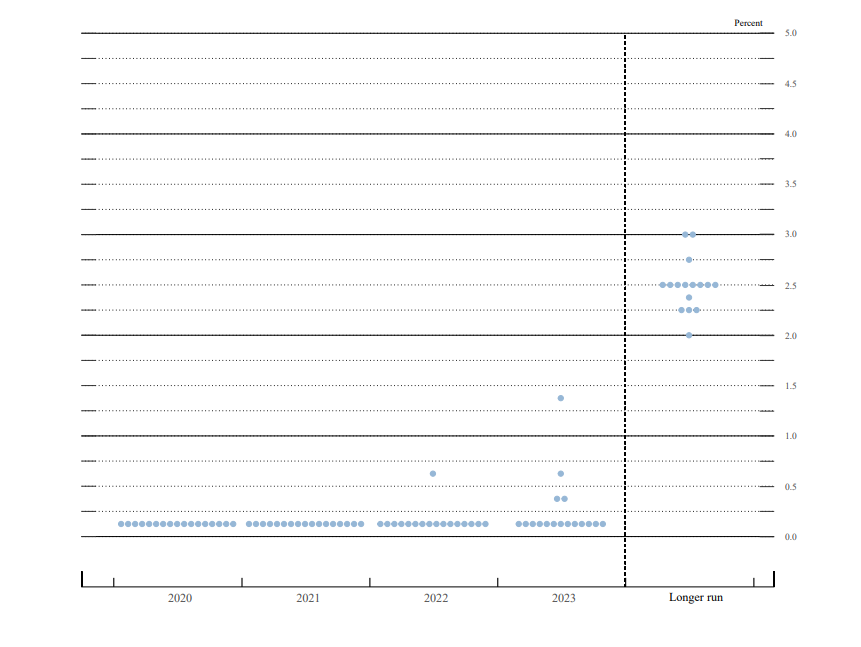Click the 2023 dot at 0.625 percent
This screenshot has height=647, width=861.
tap(561, 473)
